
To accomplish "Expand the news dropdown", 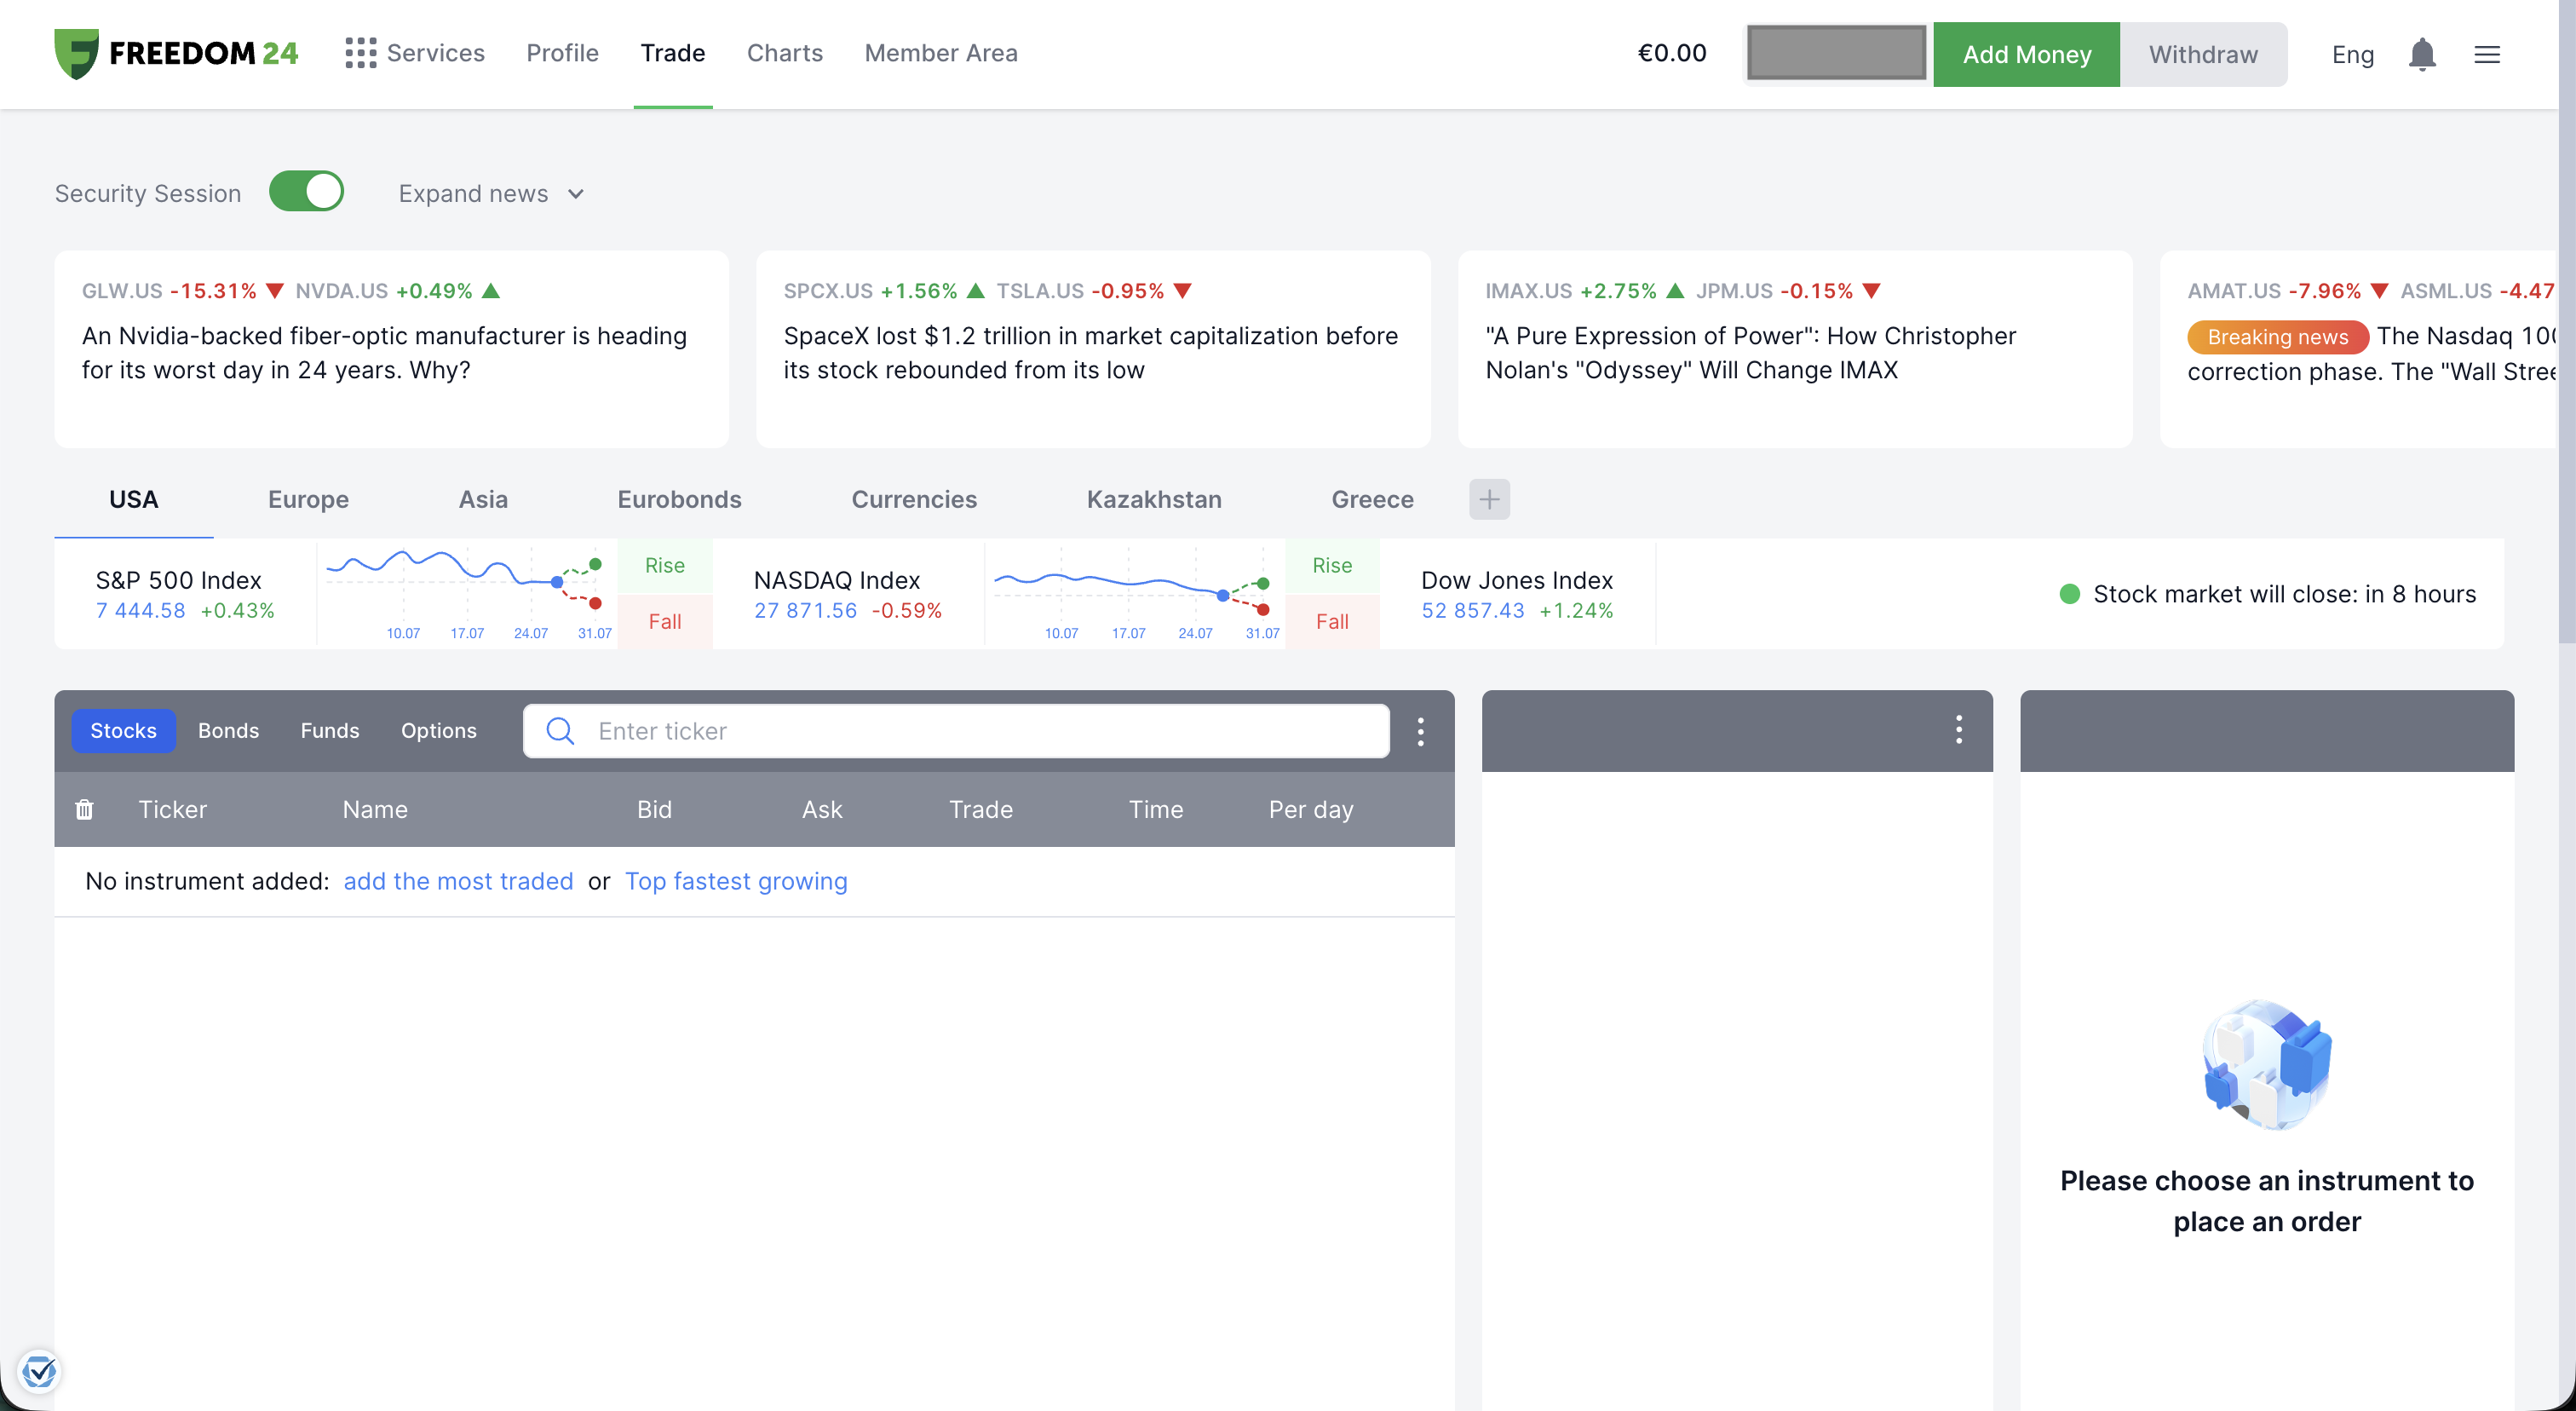I will click(x=491, y=193).
